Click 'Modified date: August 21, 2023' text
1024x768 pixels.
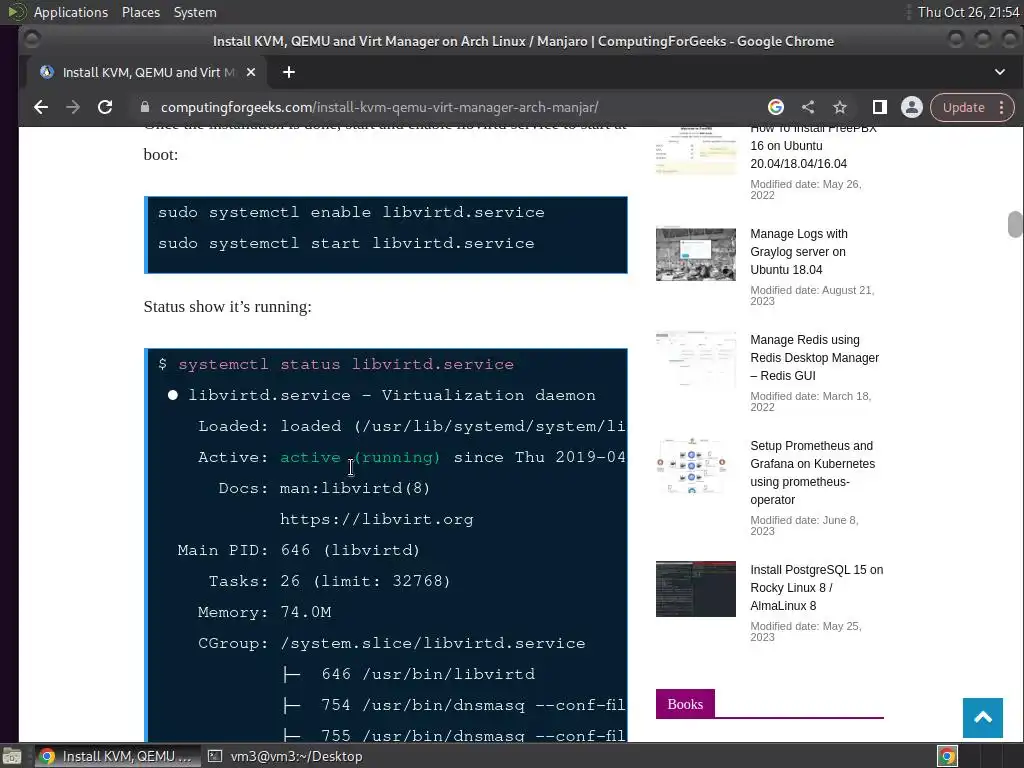[812, 295]
